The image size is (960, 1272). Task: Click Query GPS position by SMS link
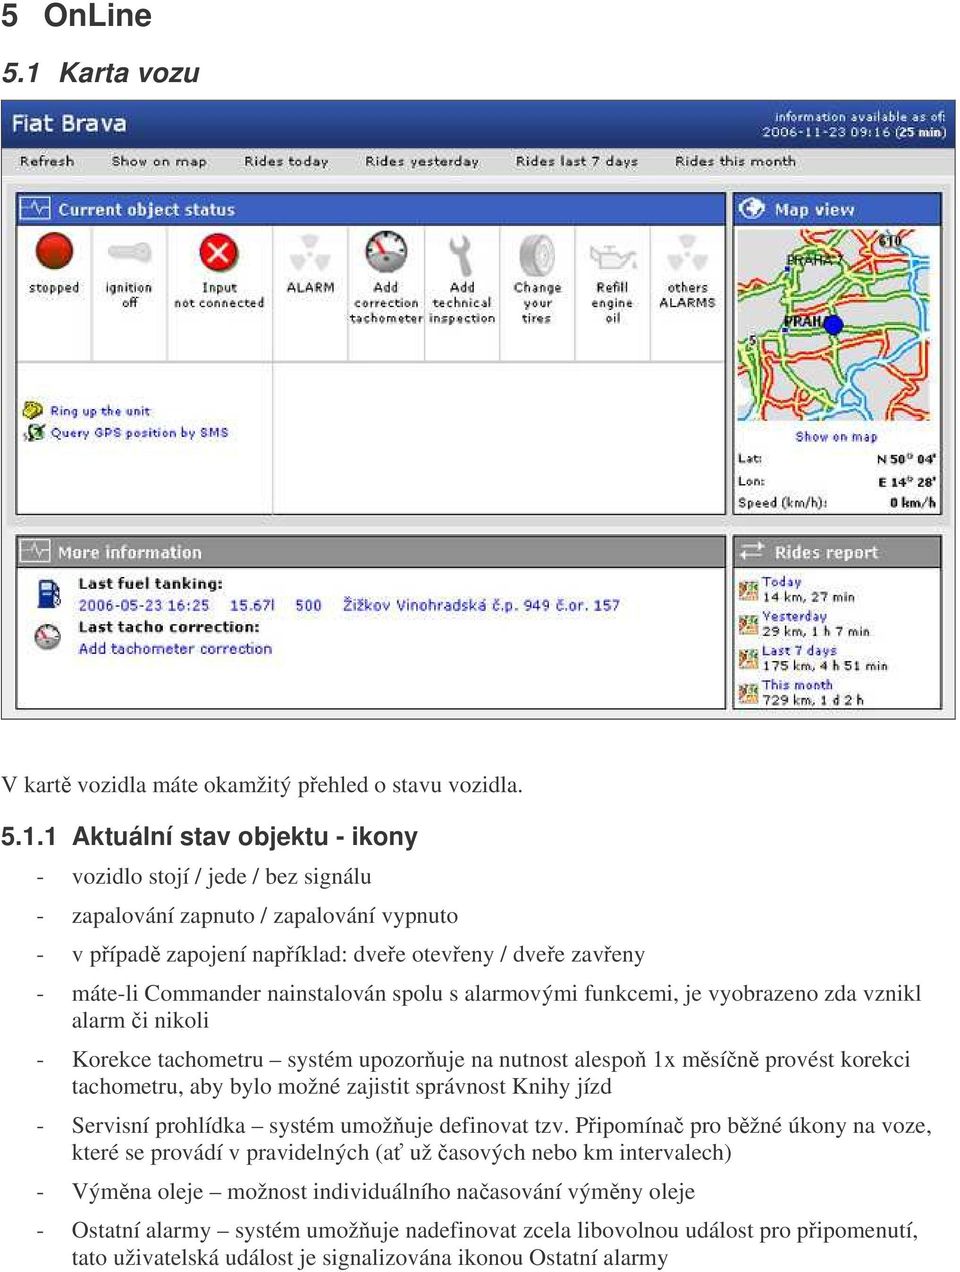[139, 433]
